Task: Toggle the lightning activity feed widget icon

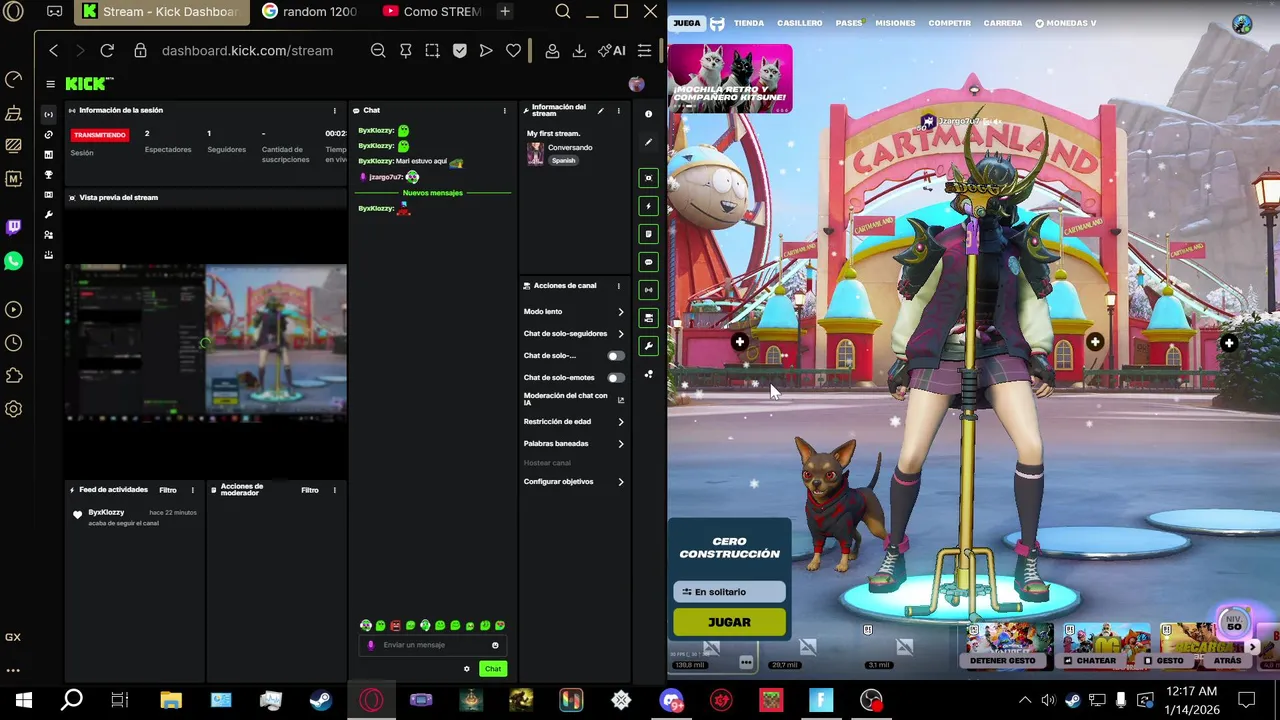Action: coord(648,206)
